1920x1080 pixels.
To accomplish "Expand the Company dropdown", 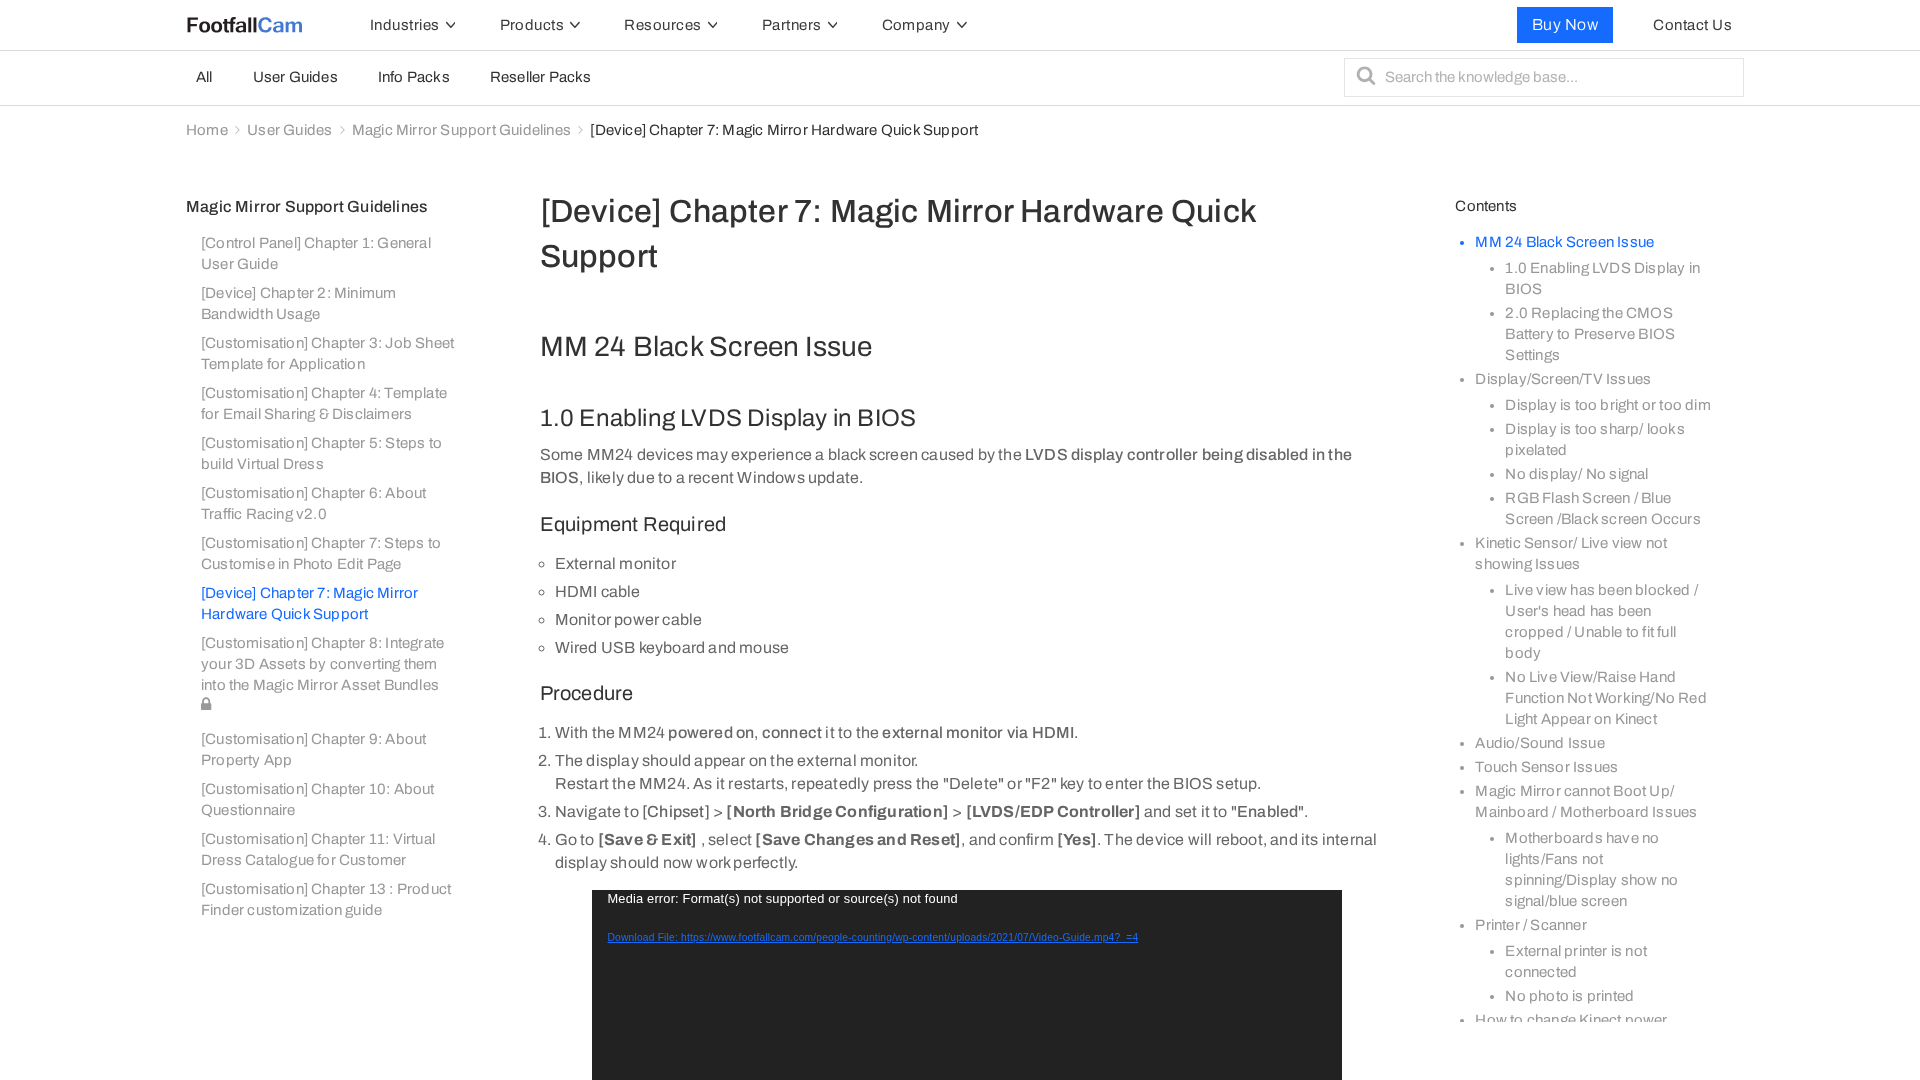I will [x=923, y=25].
